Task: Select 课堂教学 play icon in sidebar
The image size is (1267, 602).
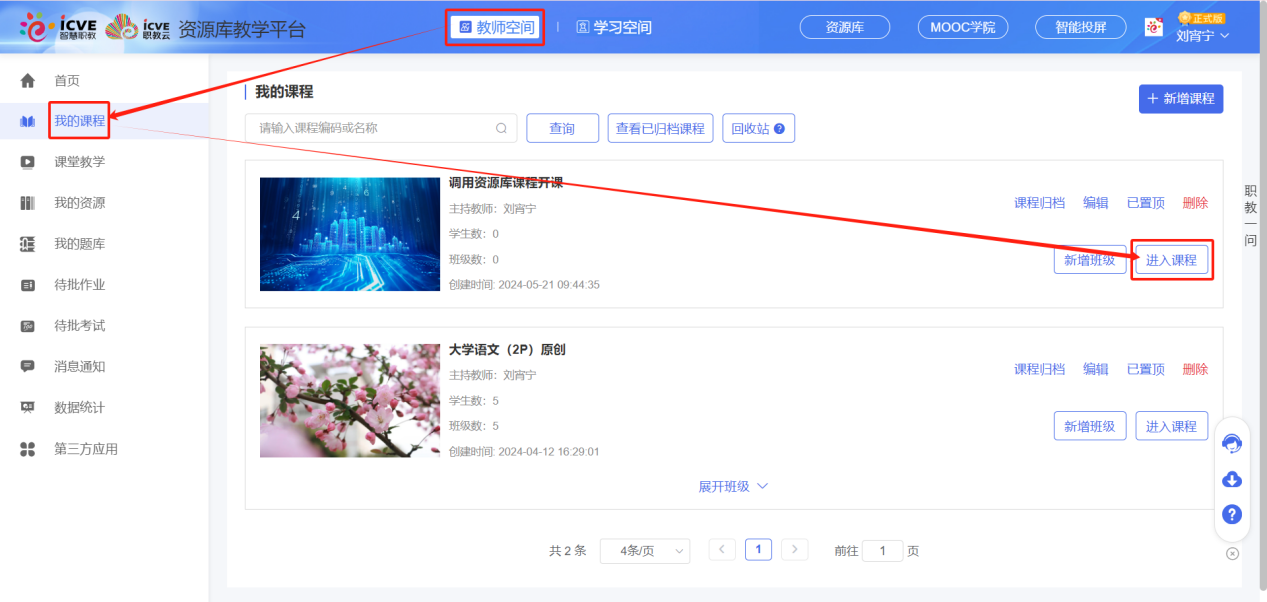Action: pos(25,160)
